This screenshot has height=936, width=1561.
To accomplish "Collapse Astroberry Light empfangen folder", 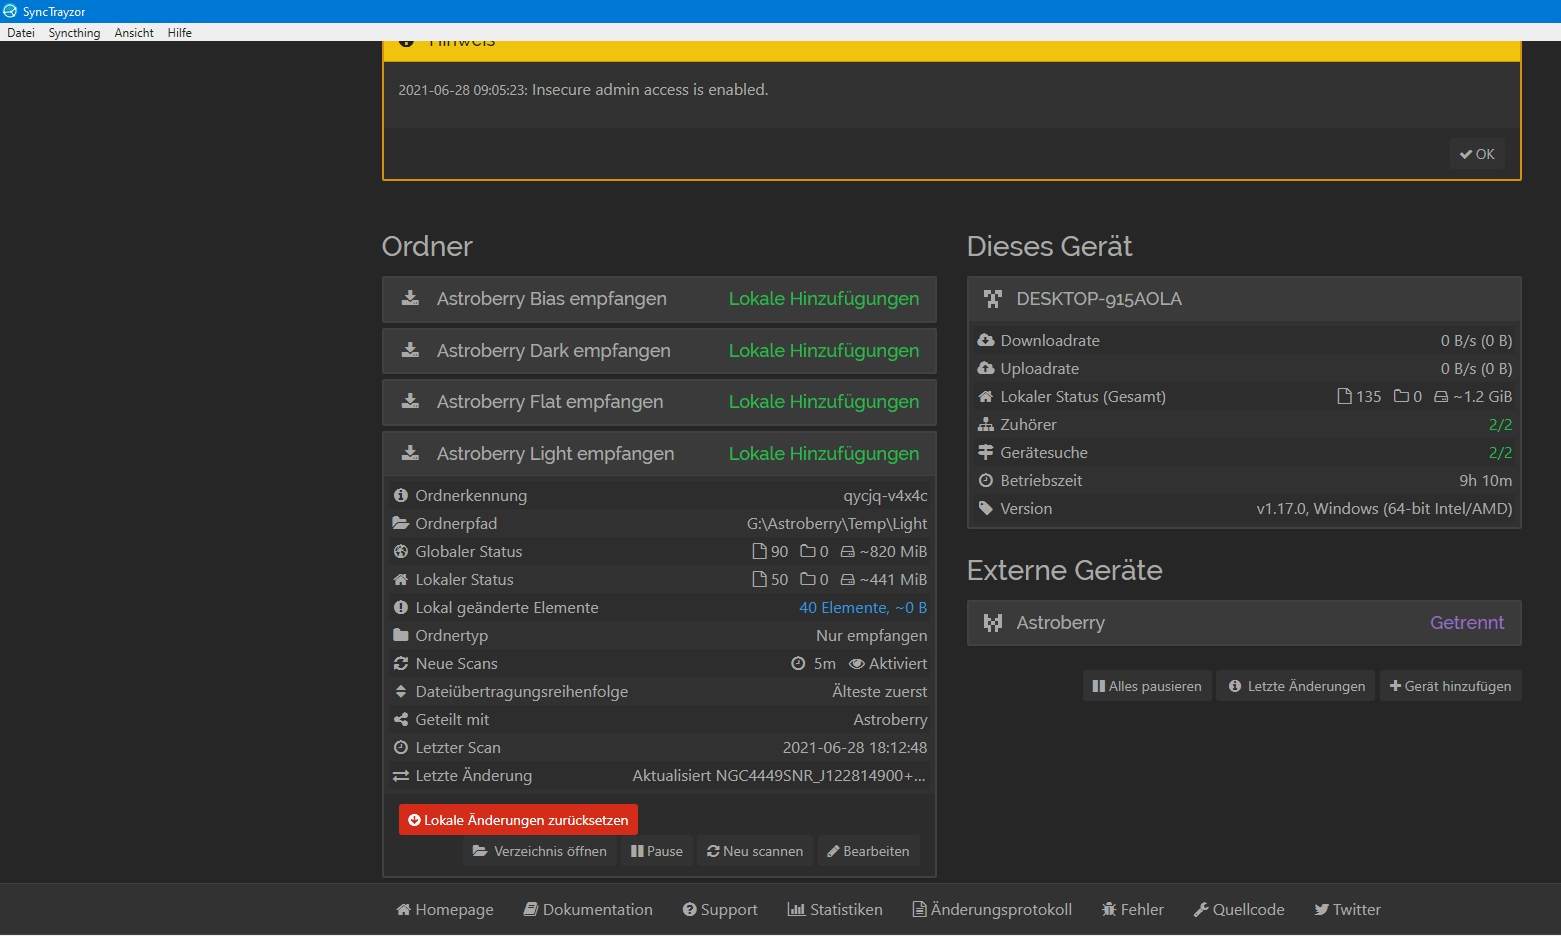I will [659, 454].
